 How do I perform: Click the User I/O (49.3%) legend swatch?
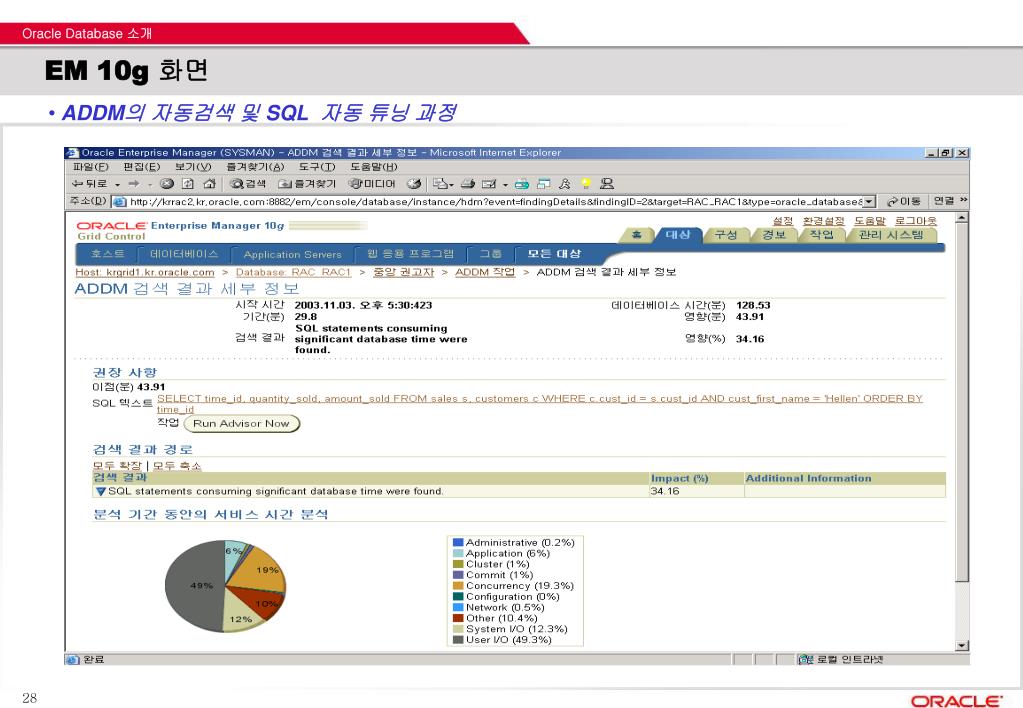[458, 639]
